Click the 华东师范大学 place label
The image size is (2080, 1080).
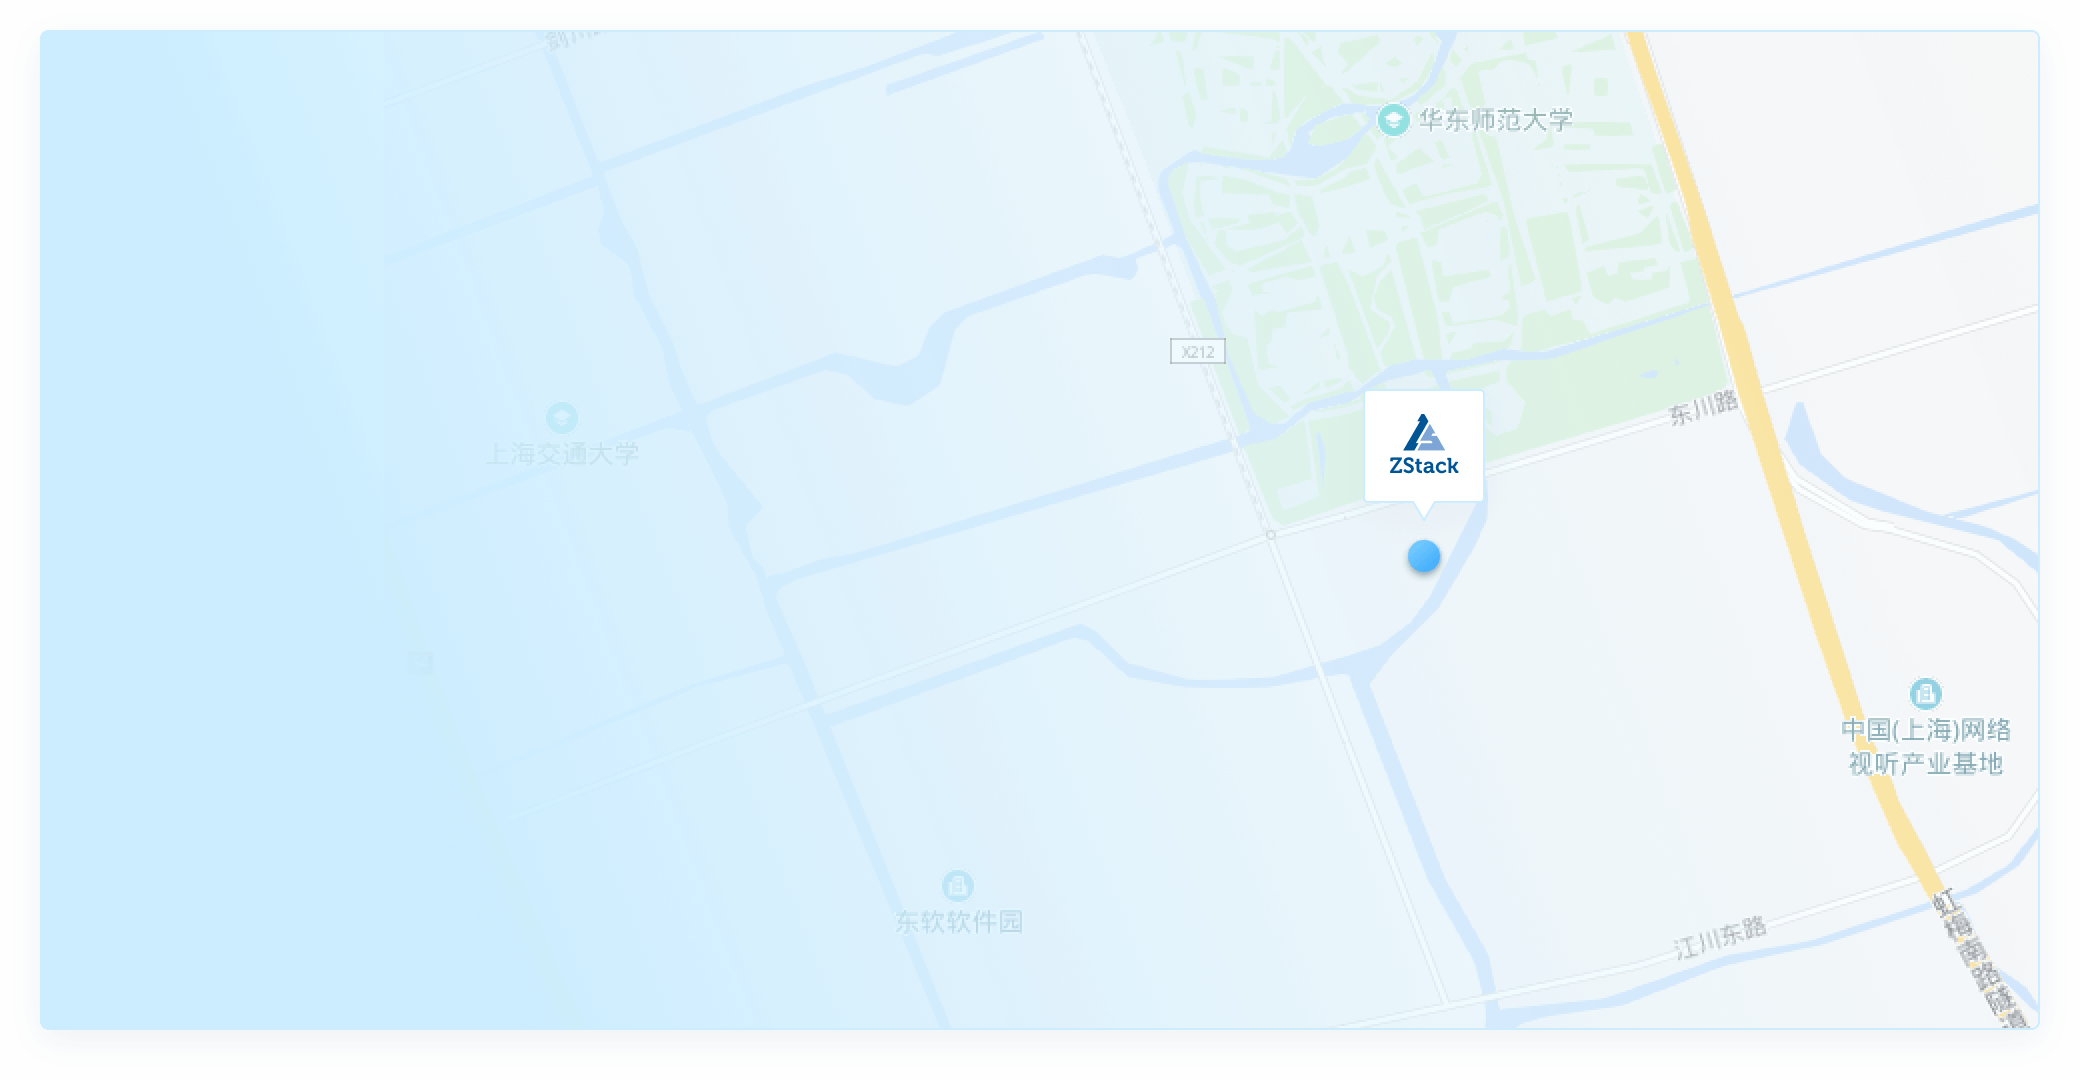[1496, 120]
